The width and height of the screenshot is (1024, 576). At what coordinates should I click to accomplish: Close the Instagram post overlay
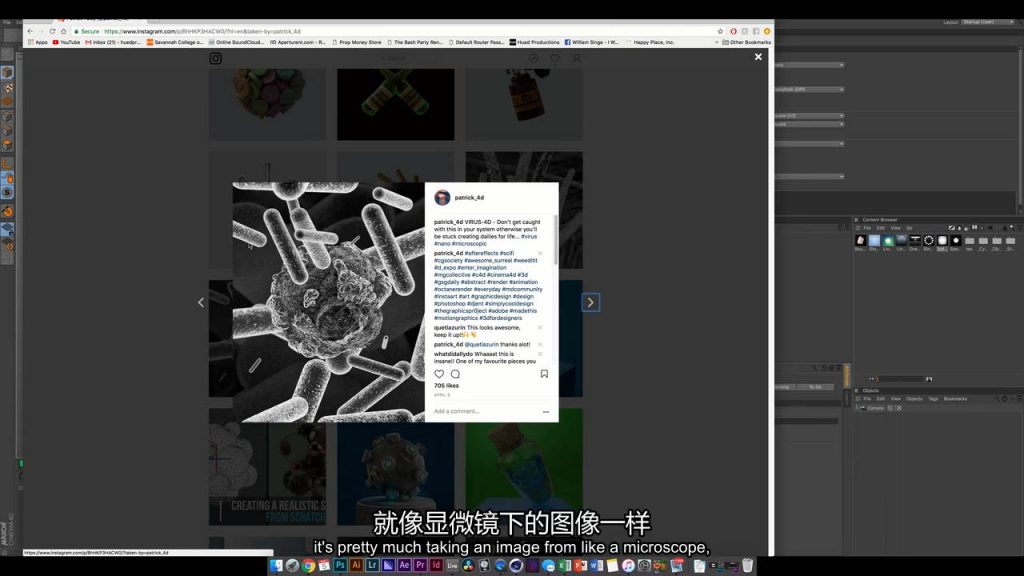[x=758, y=57]
